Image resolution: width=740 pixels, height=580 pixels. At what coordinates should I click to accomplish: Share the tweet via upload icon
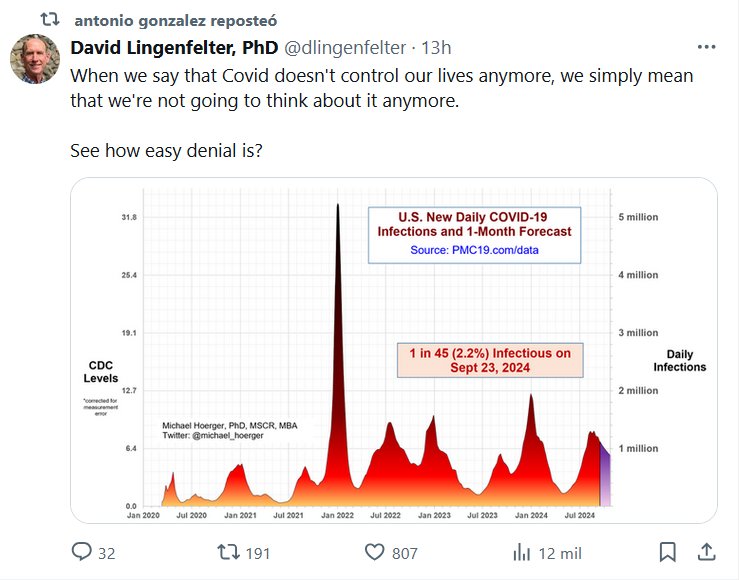(x=705, y=552)
